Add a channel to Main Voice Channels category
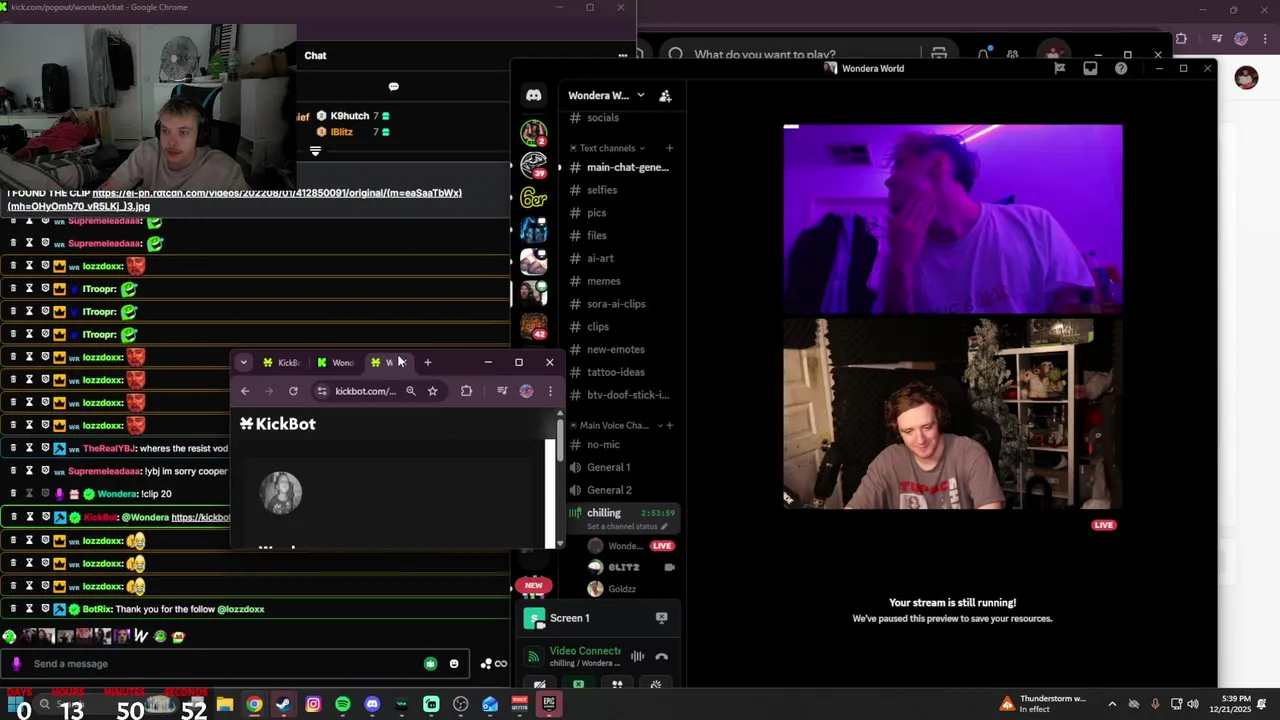This screenshot has width=1280, height=720. (x=669, y=426)
